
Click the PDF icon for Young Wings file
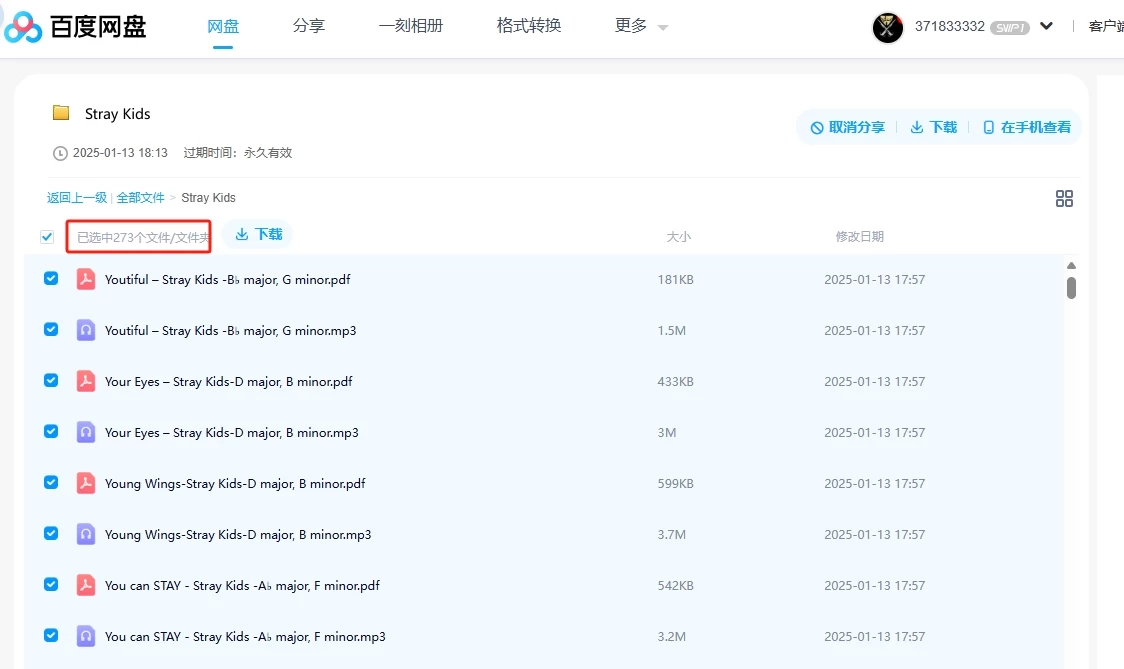(86, 483)
